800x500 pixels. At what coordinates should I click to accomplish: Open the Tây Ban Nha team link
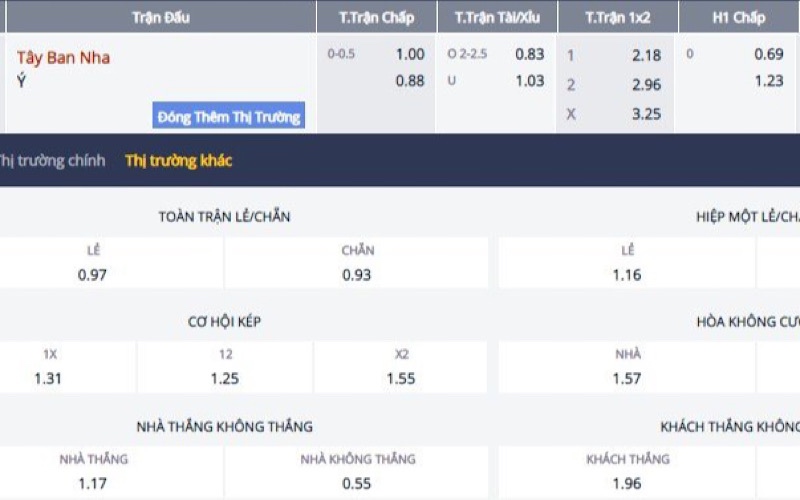[63, 57]
